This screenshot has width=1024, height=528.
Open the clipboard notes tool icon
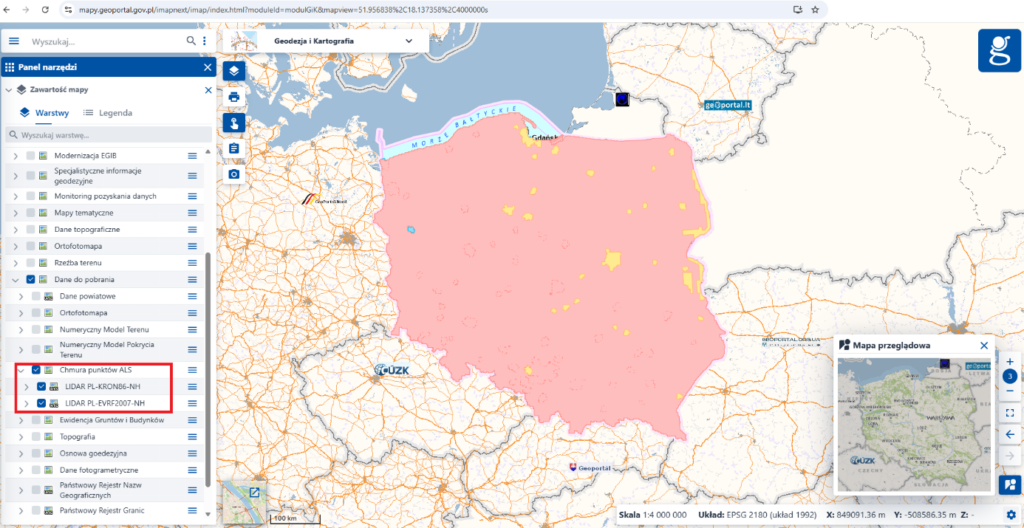coord(234,148)
